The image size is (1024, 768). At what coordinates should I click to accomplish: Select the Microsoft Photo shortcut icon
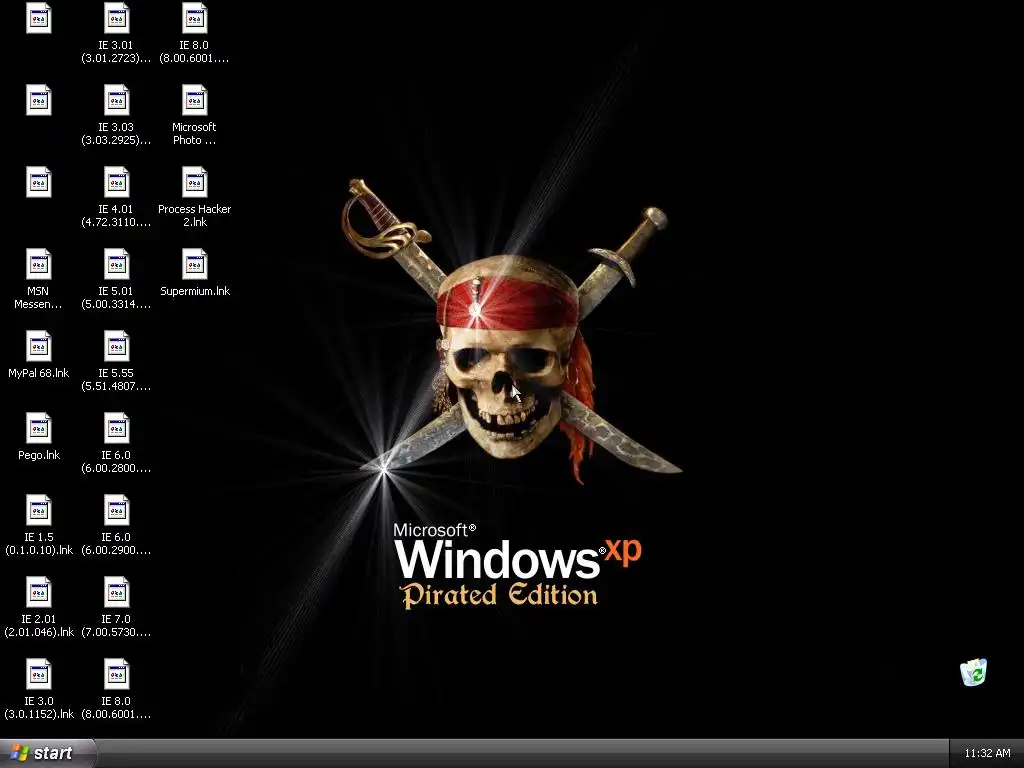(195, 101)
